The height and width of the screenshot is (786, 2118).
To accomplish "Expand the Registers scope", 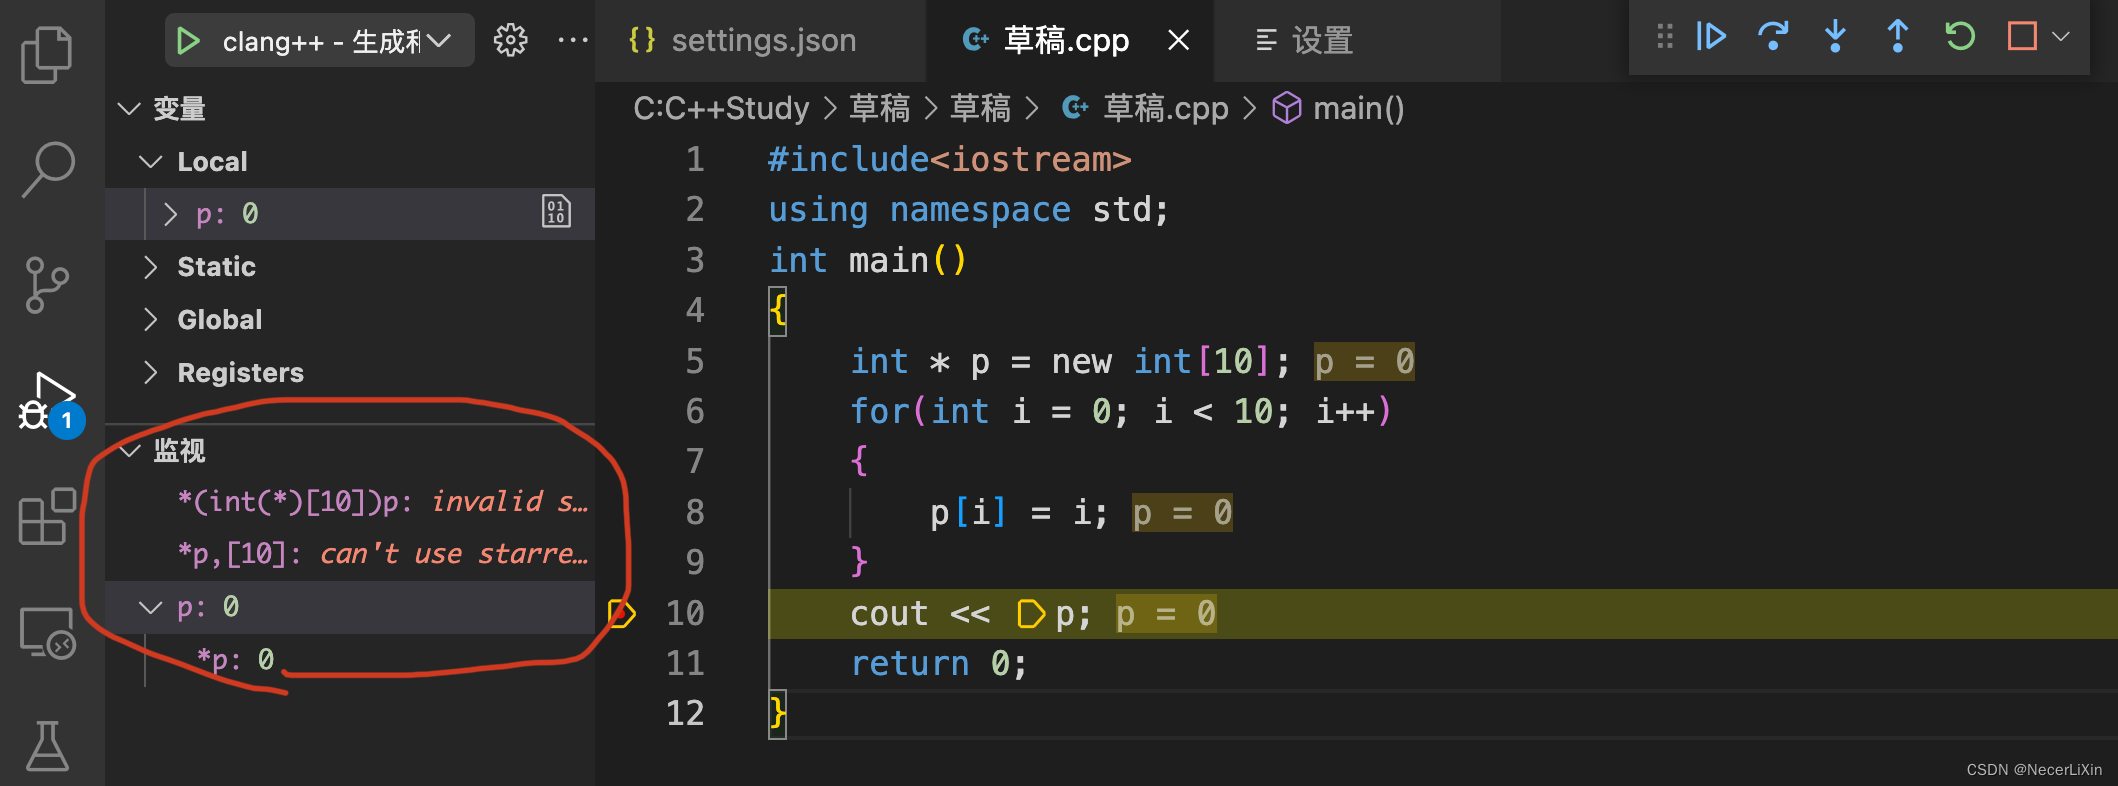I will point(151,372).
